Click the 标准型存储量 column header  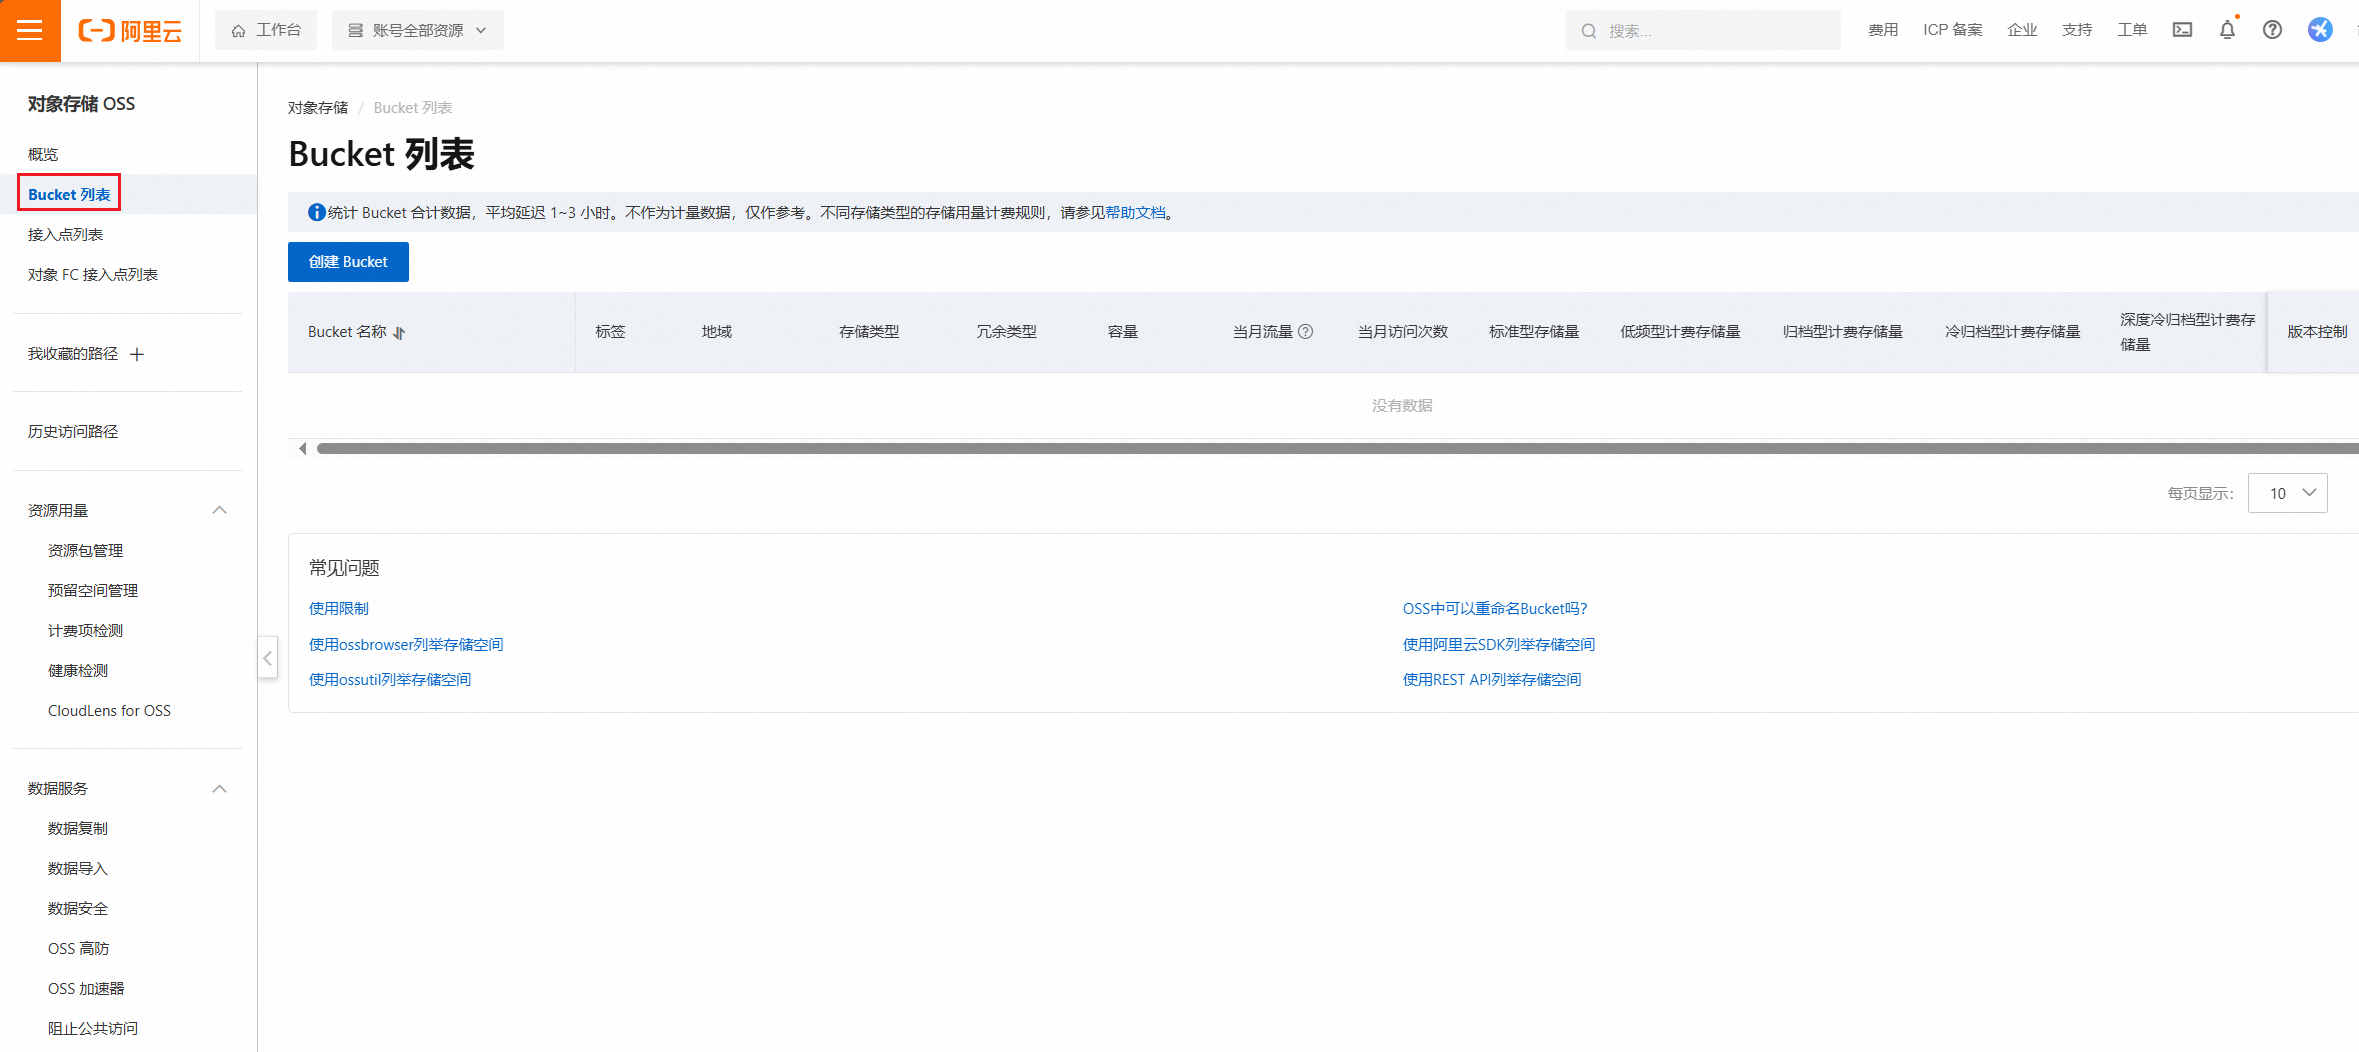pyautogui.click(x=1534, y=332)
